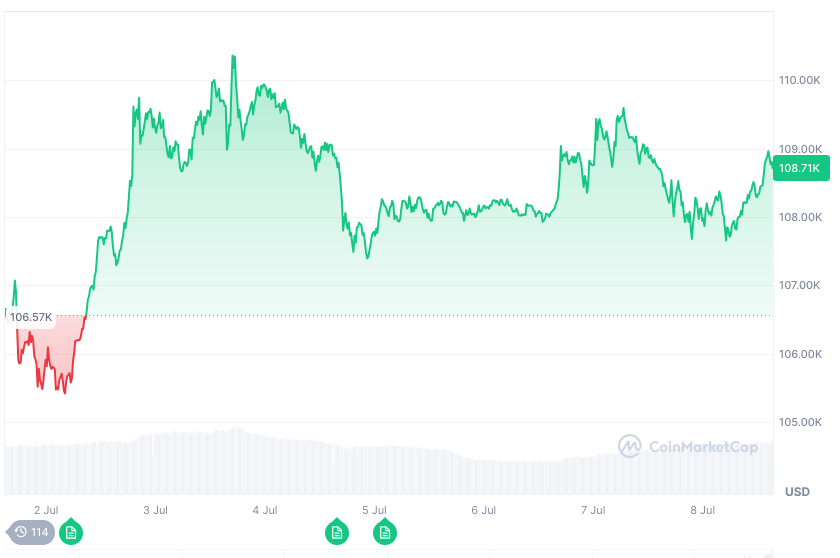This screenshot has height=558, width=840.
Task: Click the 109.00K axis label
Action: tap(800, 149)
